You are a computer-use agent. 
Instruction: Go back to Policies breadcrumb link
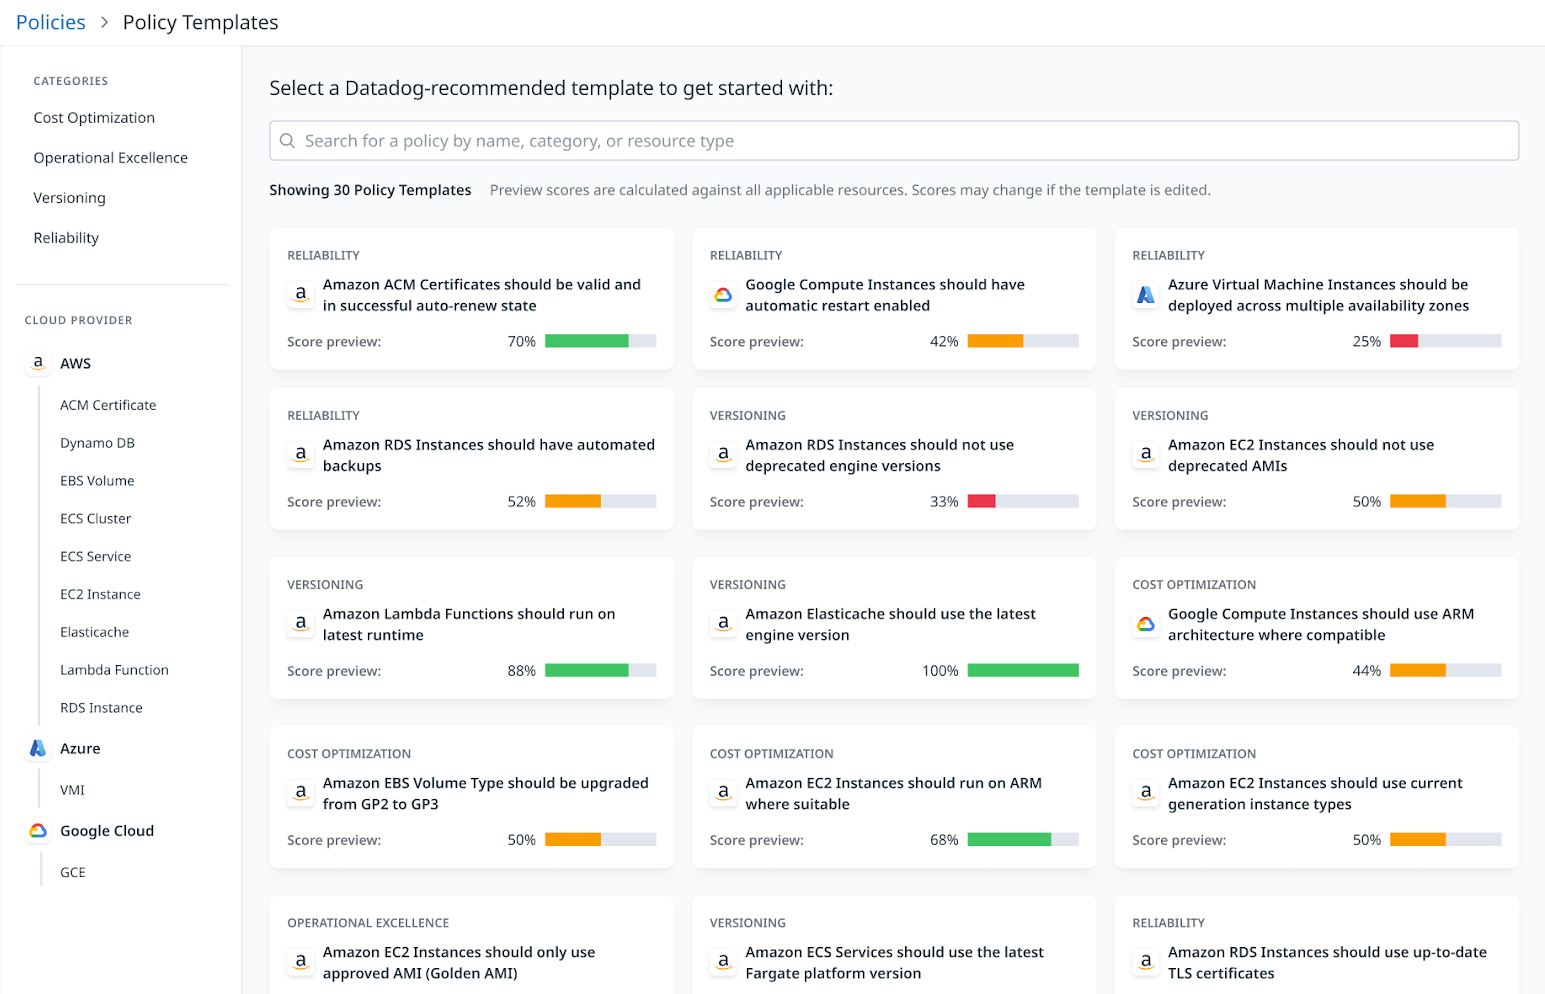51,22
